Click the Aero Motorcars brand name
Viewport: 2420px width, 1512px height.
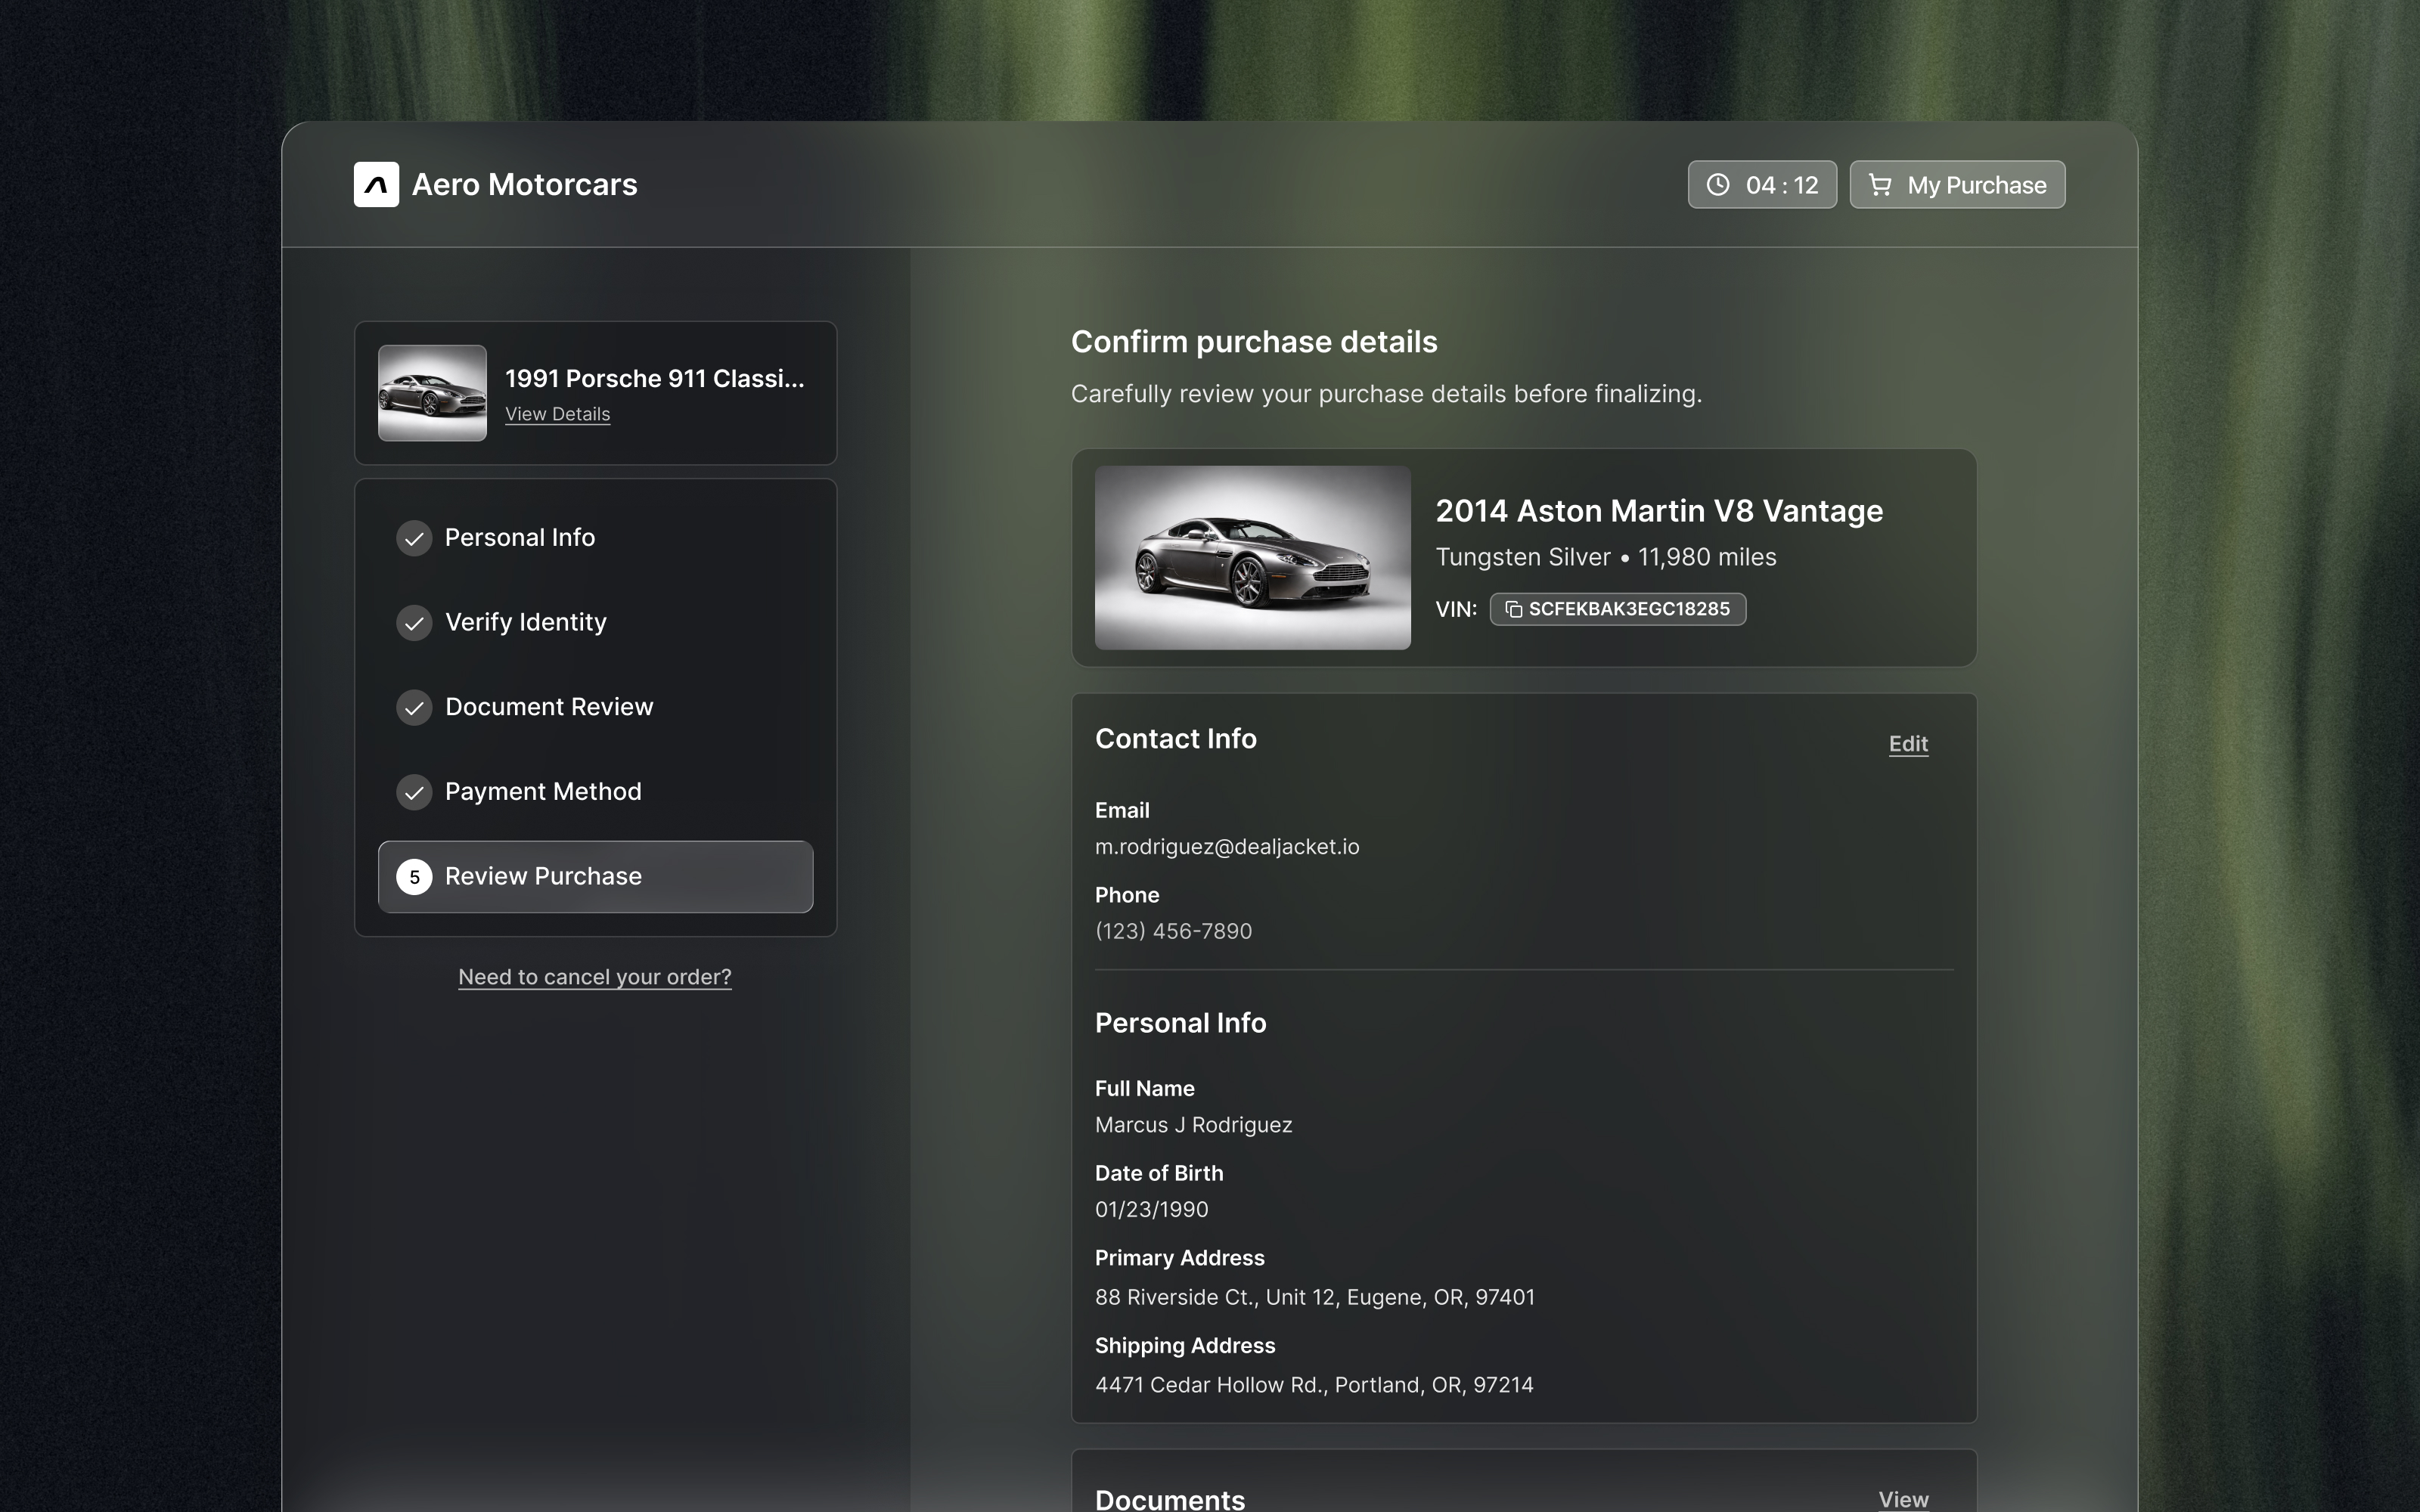coord(524,185)
